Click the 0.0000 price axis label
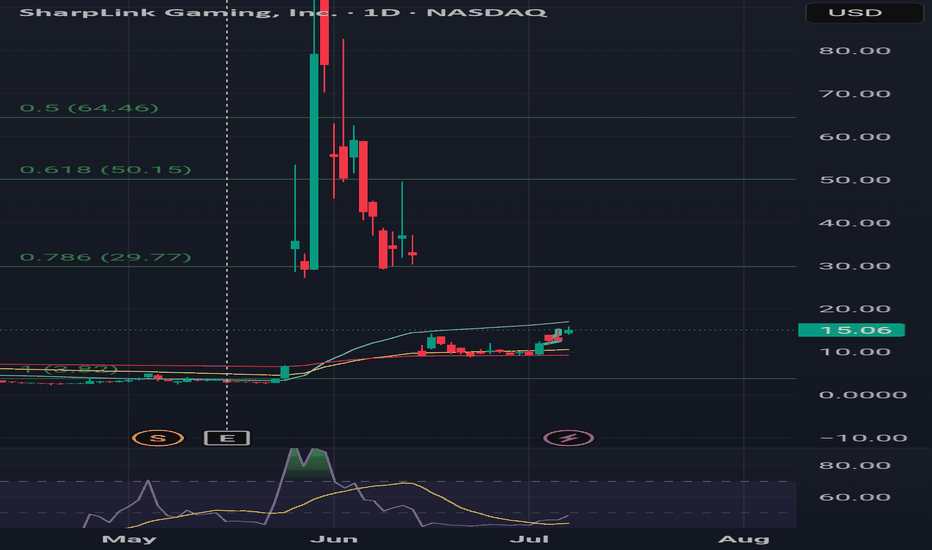 coord(862,395)
